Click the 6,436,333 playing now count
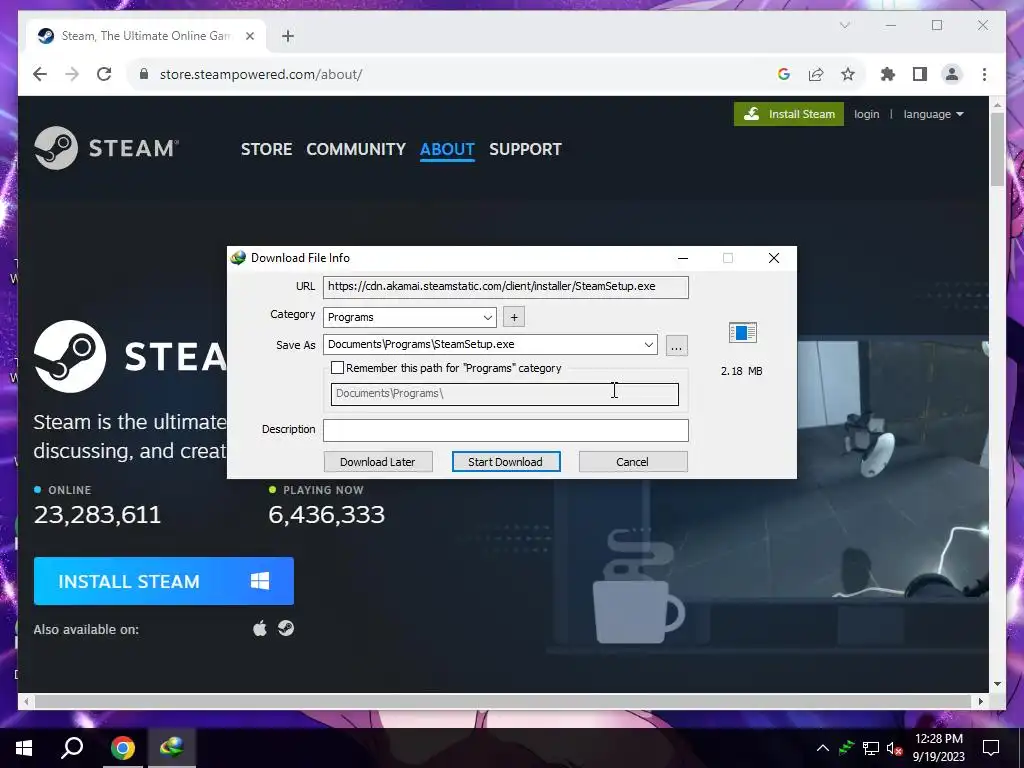1024x768 pixels. point(327,515)
